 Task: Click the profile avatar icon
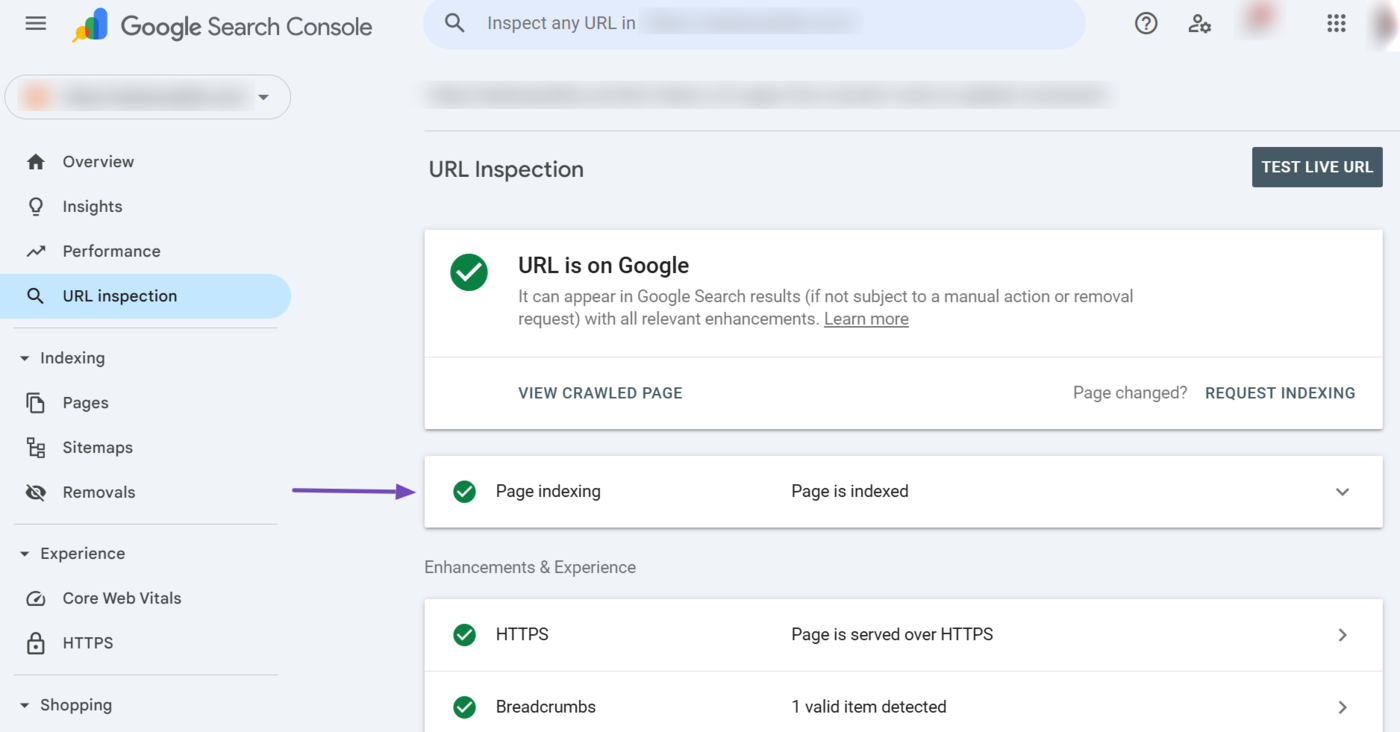coord(1383,23)
